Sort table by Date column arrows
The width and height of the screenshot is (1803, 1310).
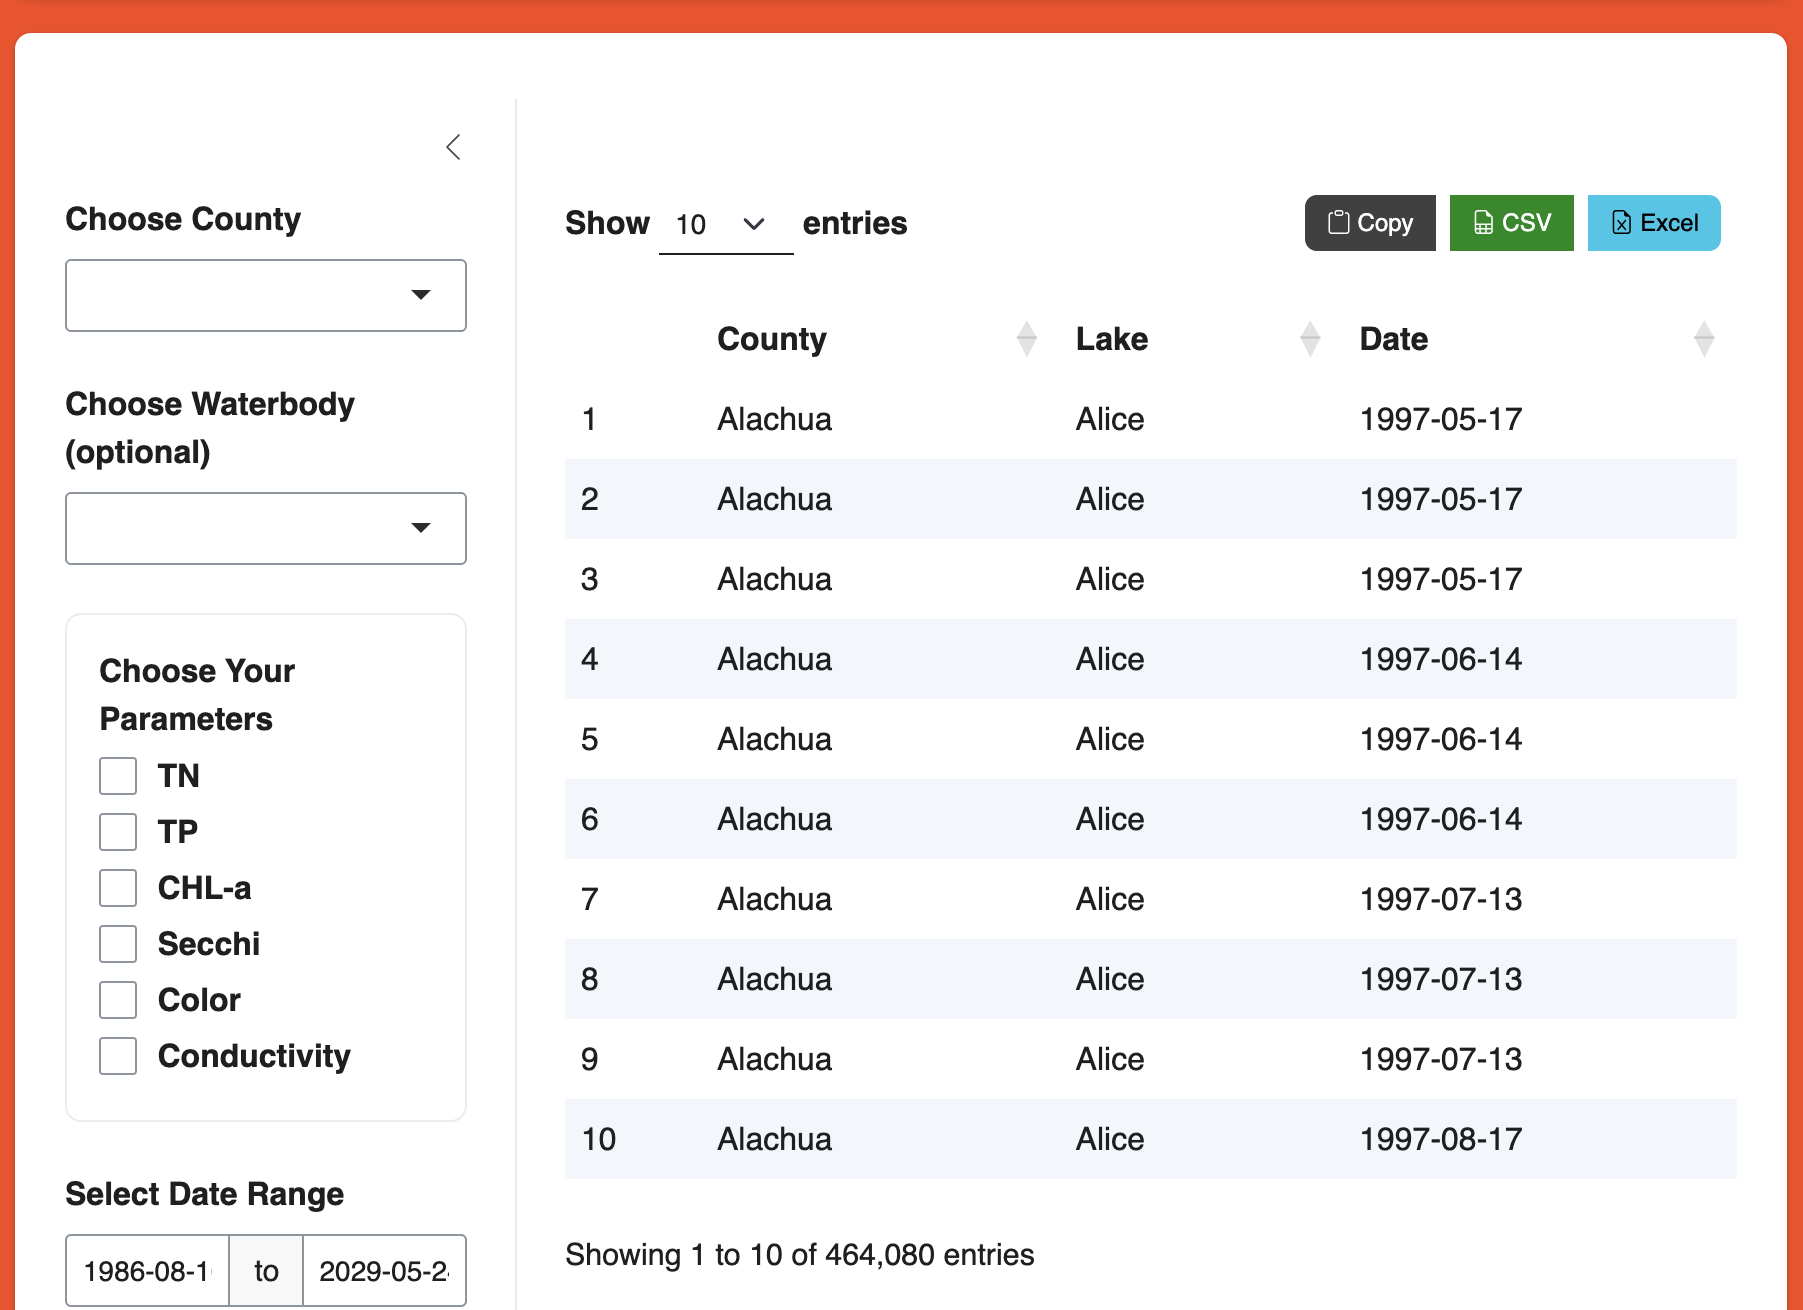tap(1704, 339)
